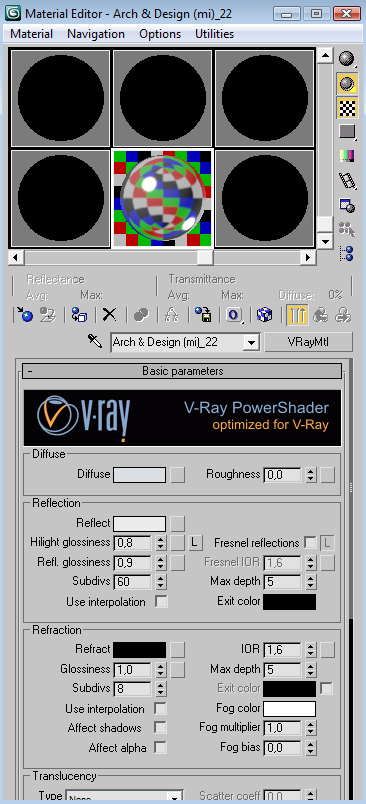
Task: Click the Sample Type sphere icon
Action: [x=348, y=59]
